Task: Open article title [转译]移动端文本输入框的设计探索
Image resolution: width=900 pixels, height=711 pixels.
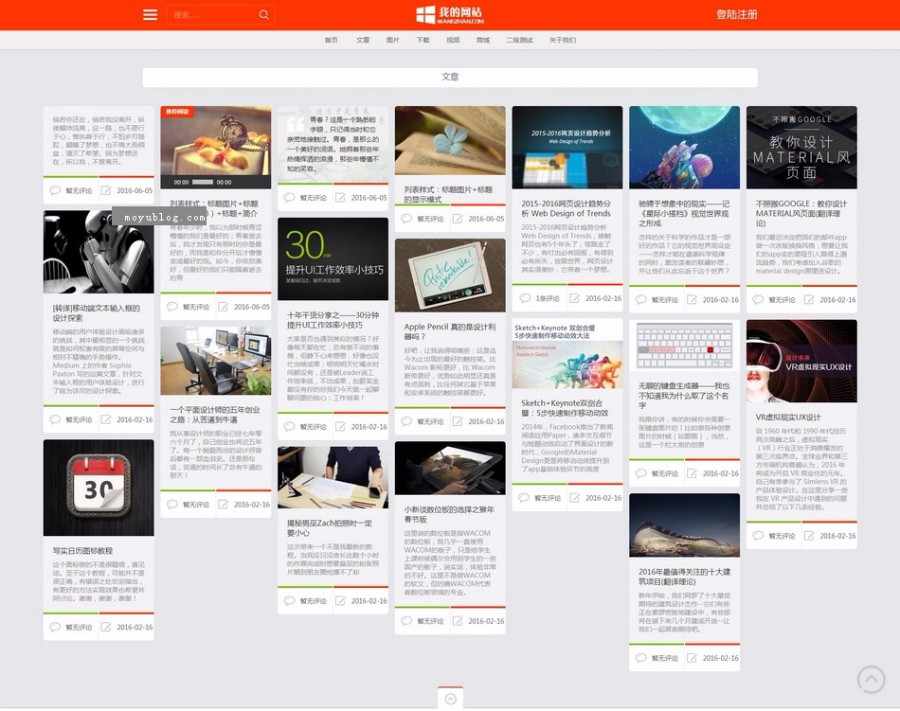Action: pos(96,313)
